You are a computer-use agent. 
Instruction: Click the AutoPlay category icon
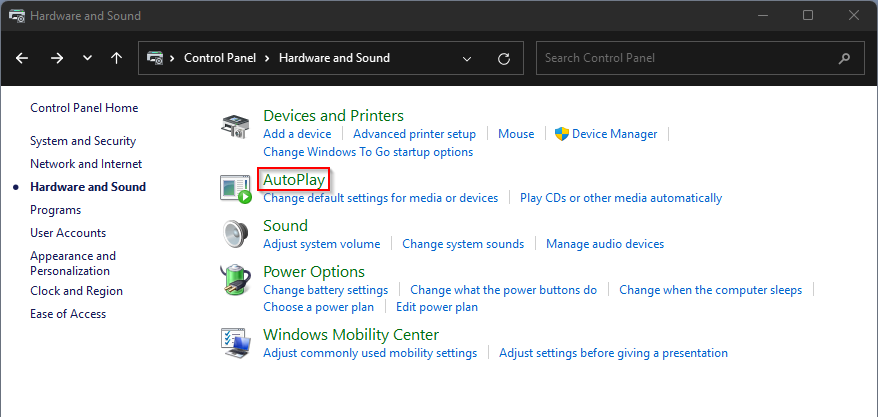235,189
